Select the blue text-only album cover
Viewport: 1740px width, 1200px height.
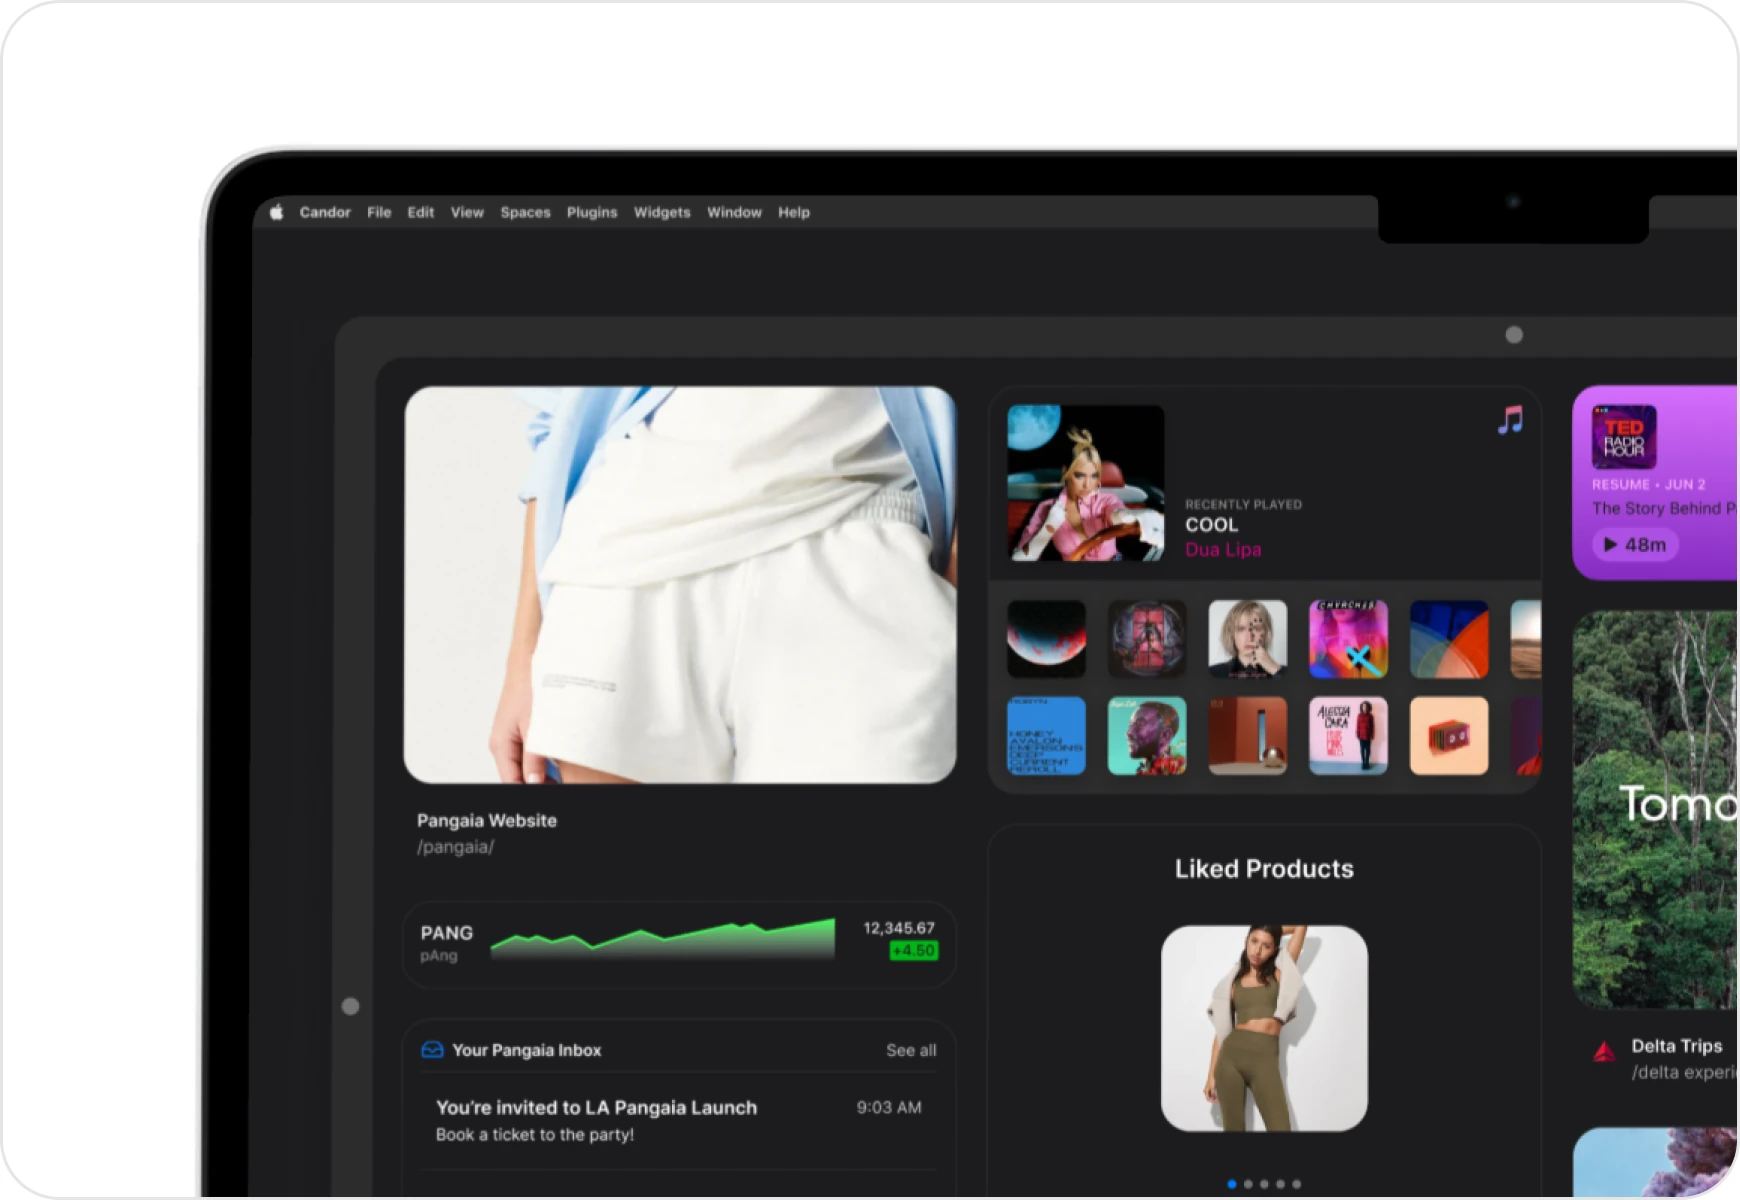(1047, 736)
